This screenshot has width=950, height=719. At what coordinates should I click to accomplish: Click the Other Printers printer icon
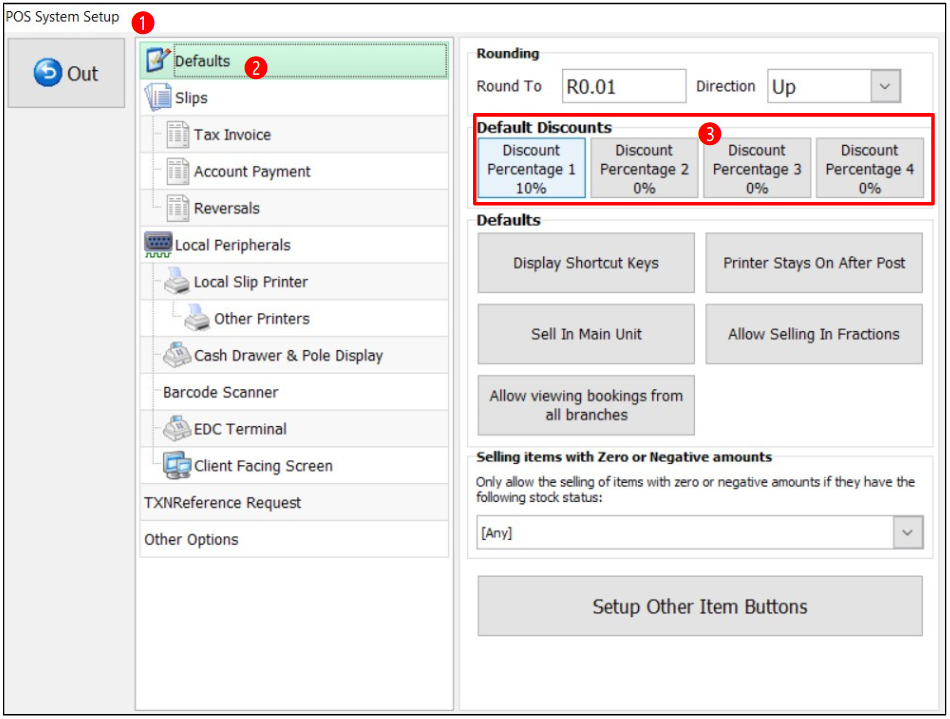(x=197, y=317)
